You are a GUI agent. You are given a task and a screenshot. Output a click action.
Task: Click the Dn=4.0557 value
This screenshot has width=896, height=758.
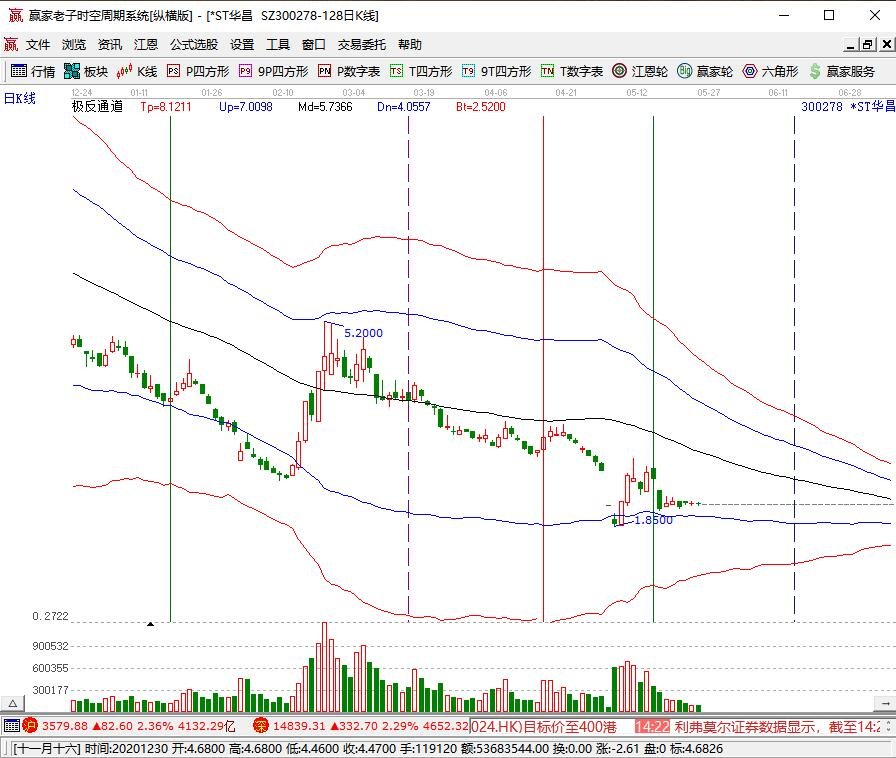[x=403, y=106]
